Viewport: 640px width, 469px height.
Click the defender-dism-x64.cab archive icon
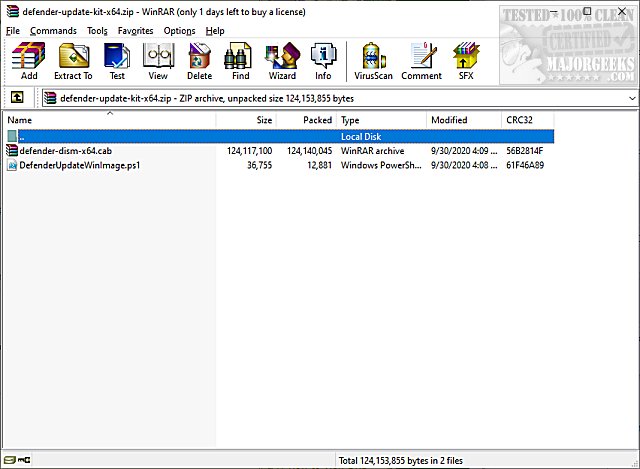point(12,151)
